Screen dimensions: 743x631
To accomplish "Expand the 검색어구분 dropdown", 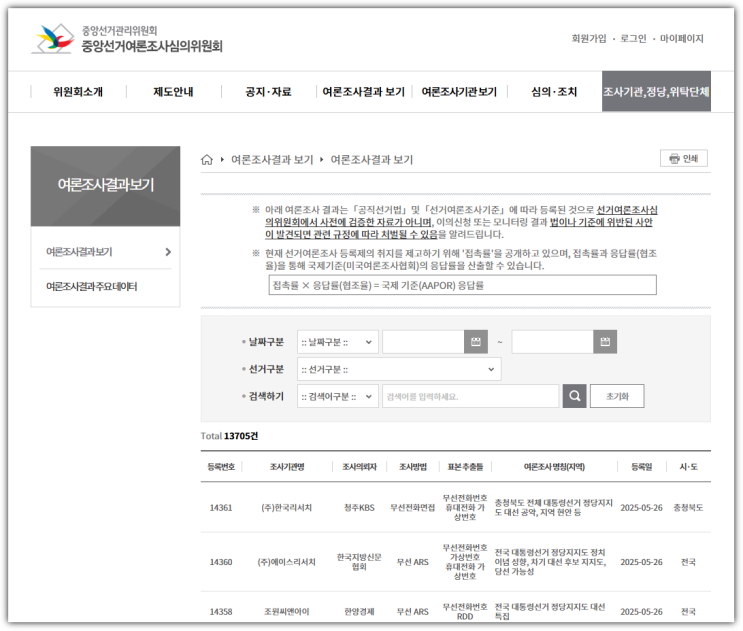I will point(337,396).
